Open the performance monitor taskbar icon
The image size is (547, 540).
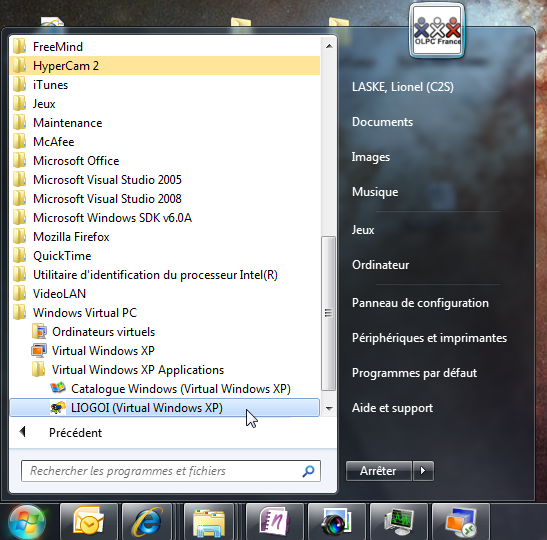pyautogui.click(x=399, y=522)
